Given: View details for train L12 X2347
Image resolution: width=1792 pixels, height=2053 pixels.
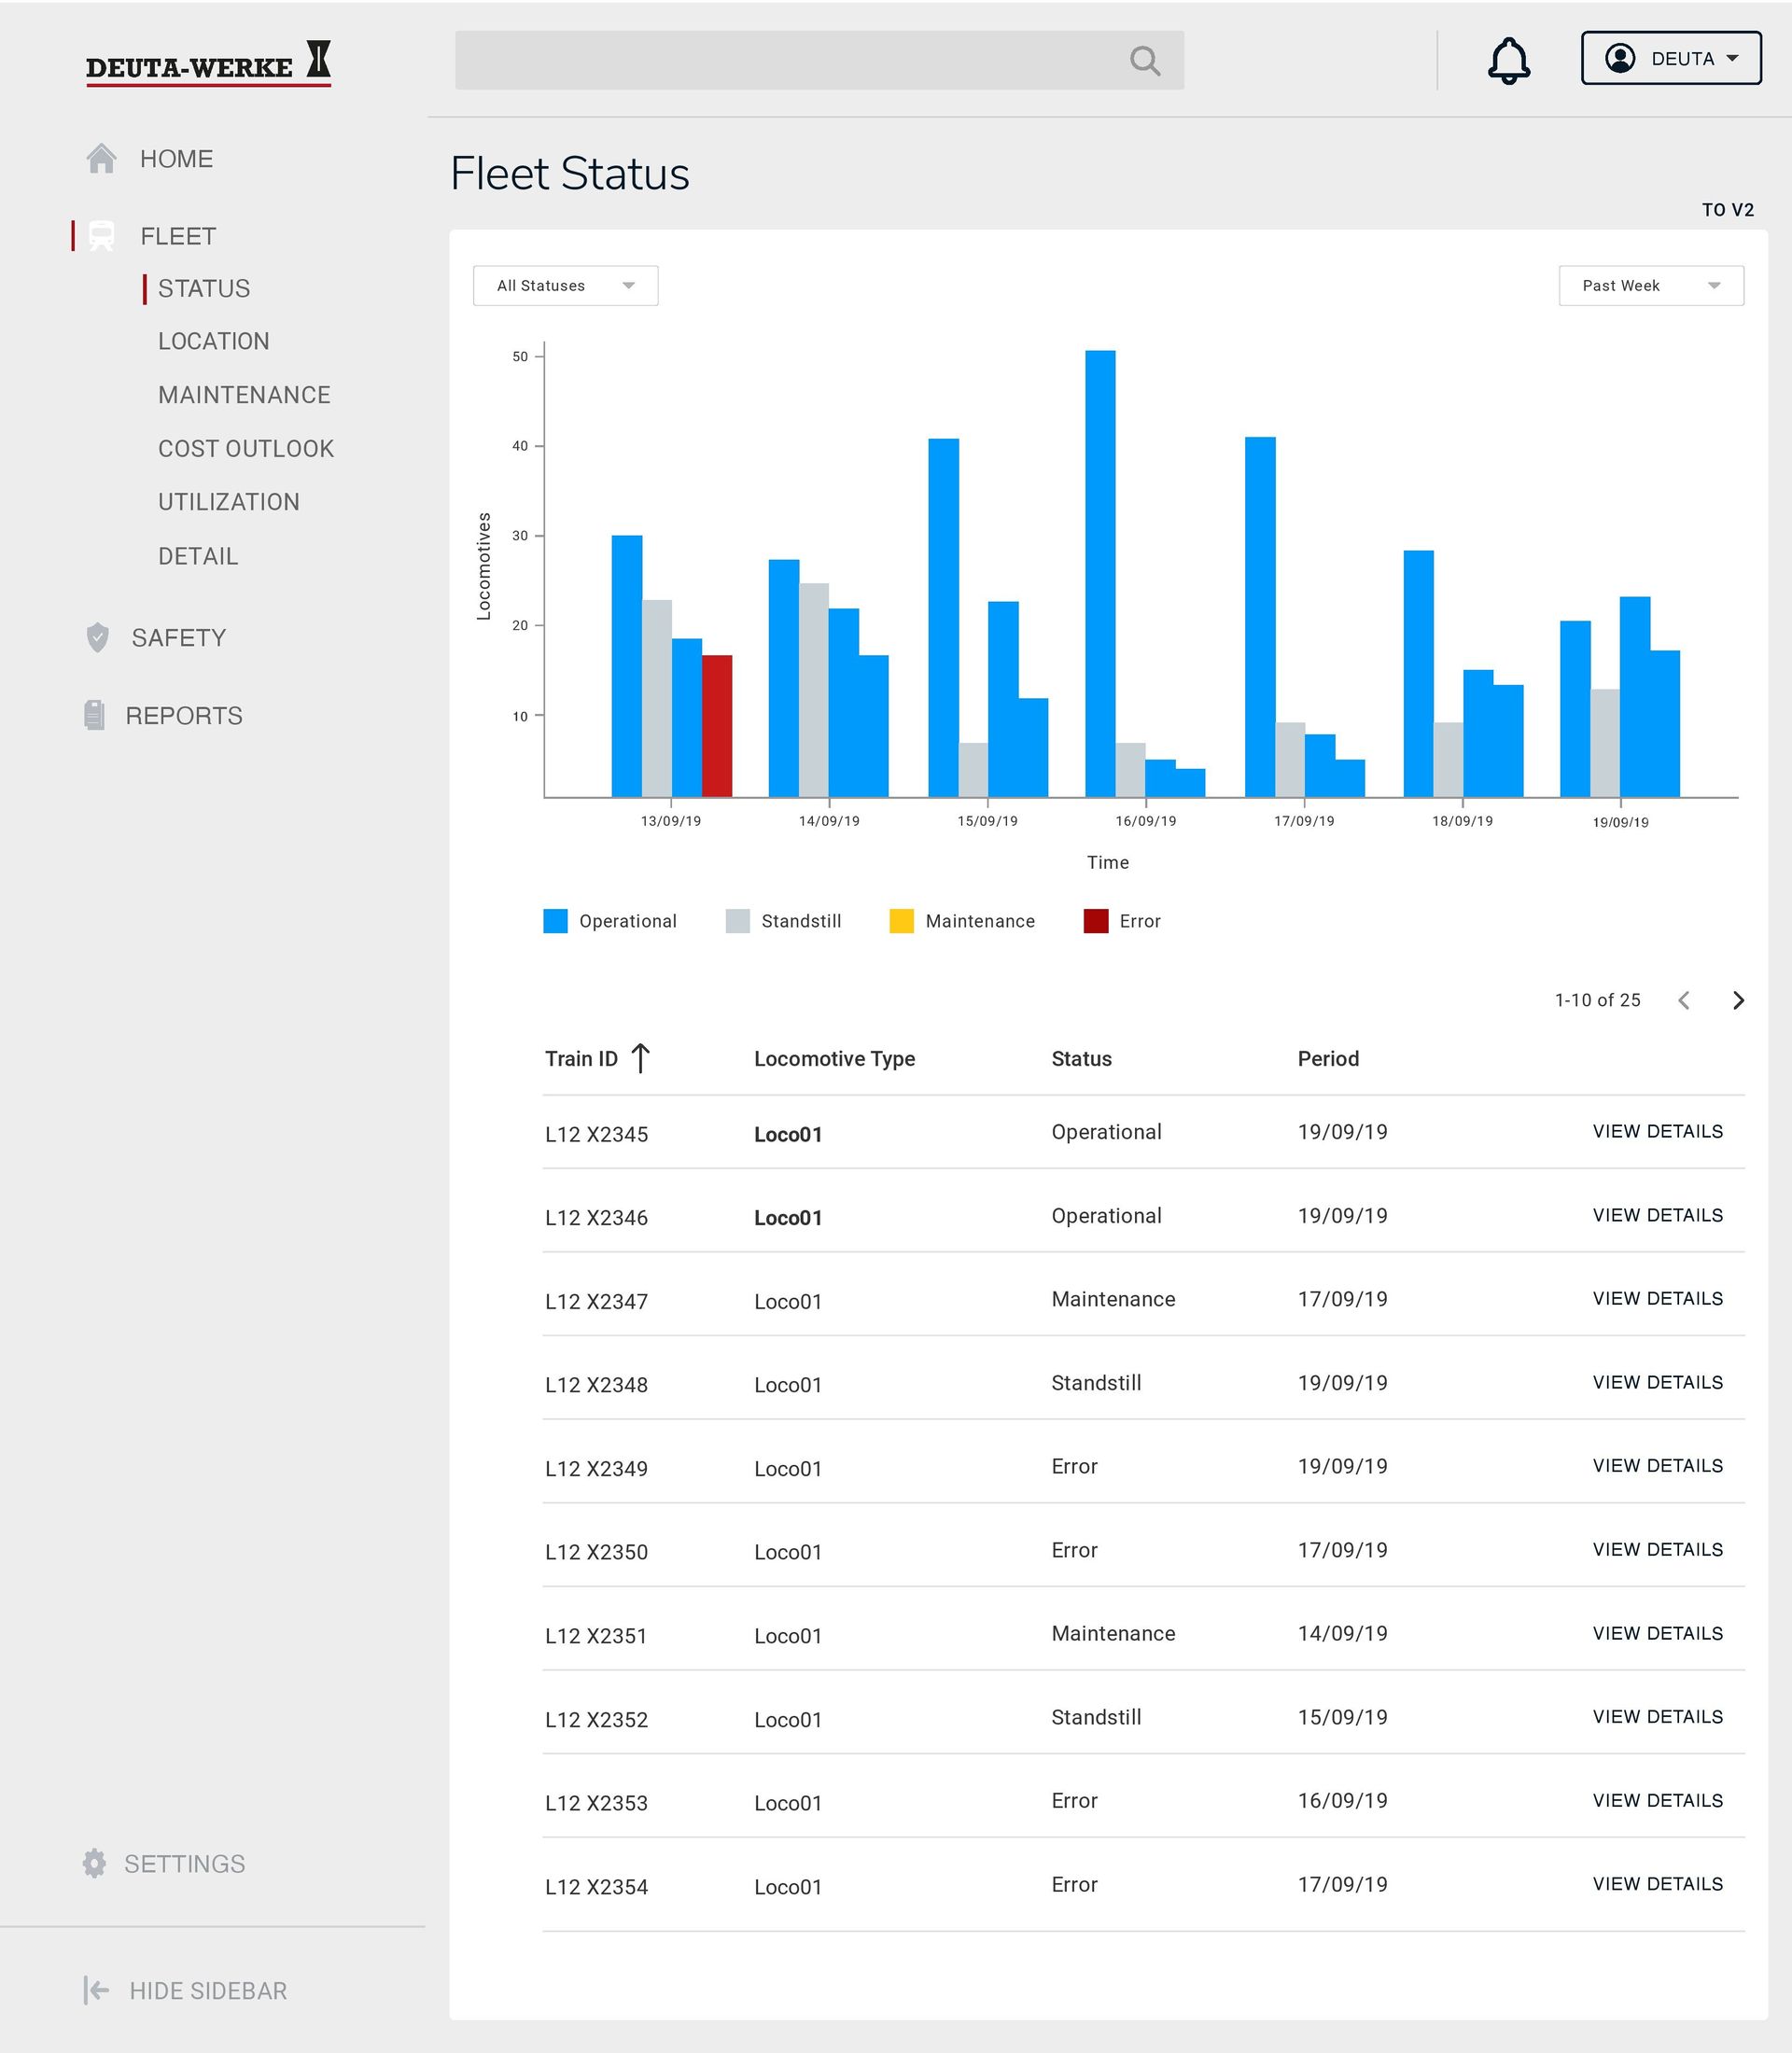Looking at the screenshot, I should tap(1657, 1298).
